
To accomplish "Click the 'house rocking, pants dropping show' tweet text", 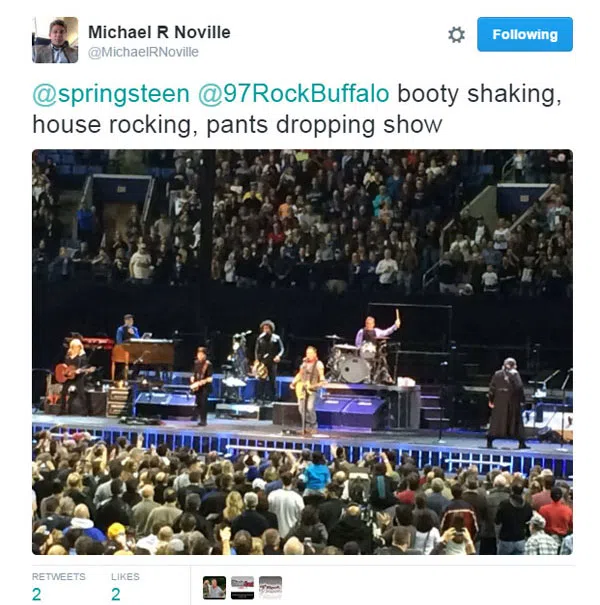I will pos(237,125).
